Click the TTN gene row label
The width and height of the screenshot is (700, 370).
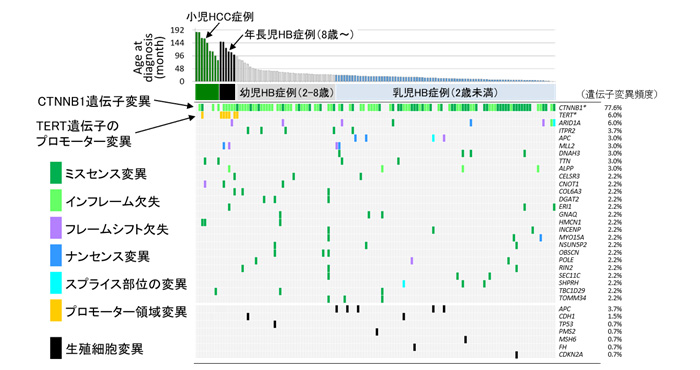click(x=565, y=161)
